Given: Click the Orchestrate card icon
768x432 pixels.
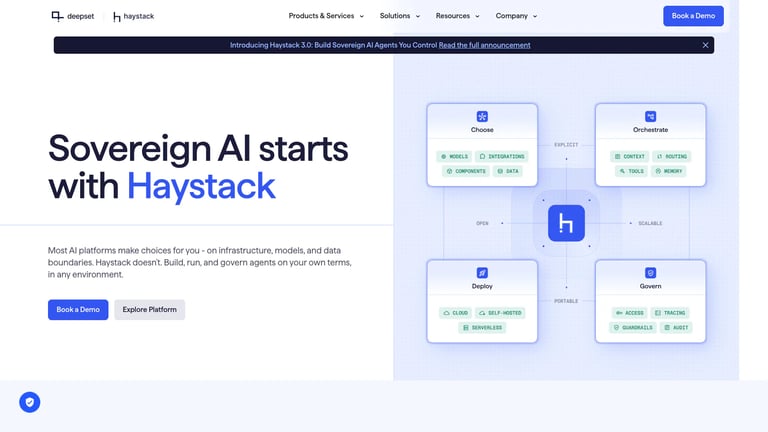Looking at the screenshot, I should tap(650, 117).
